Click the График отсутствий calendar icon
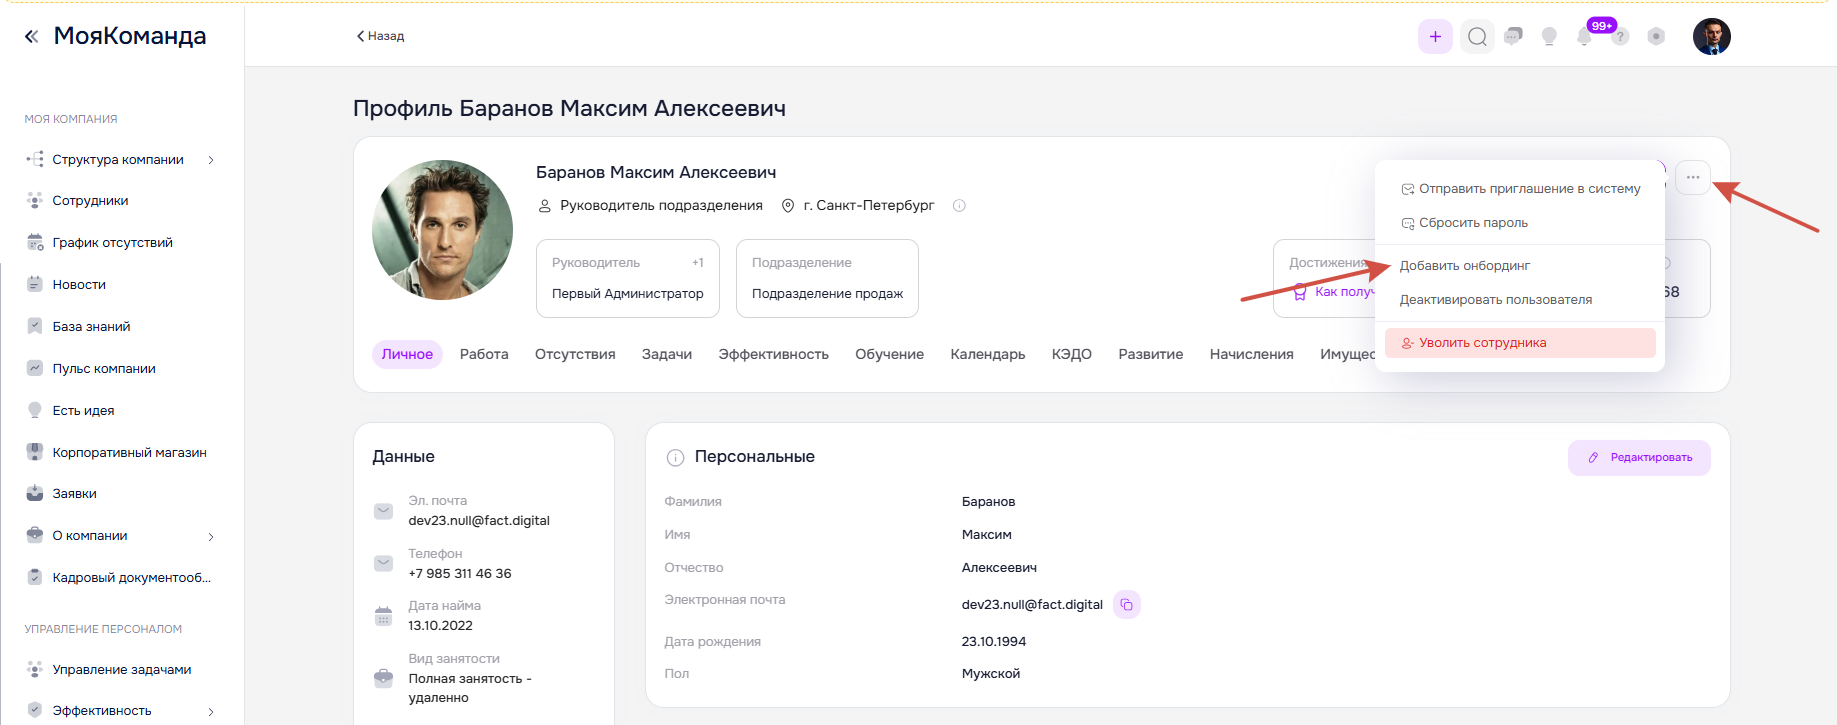 coord(35,243)
